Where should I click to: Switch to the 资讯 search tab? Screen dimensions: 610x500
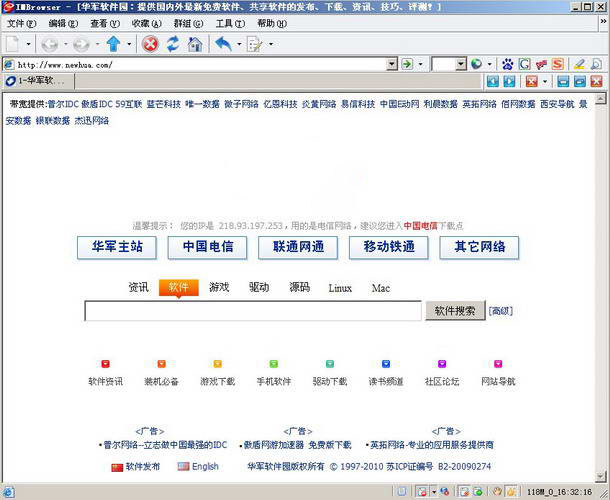pyautogui.click(x=138, y=288)
